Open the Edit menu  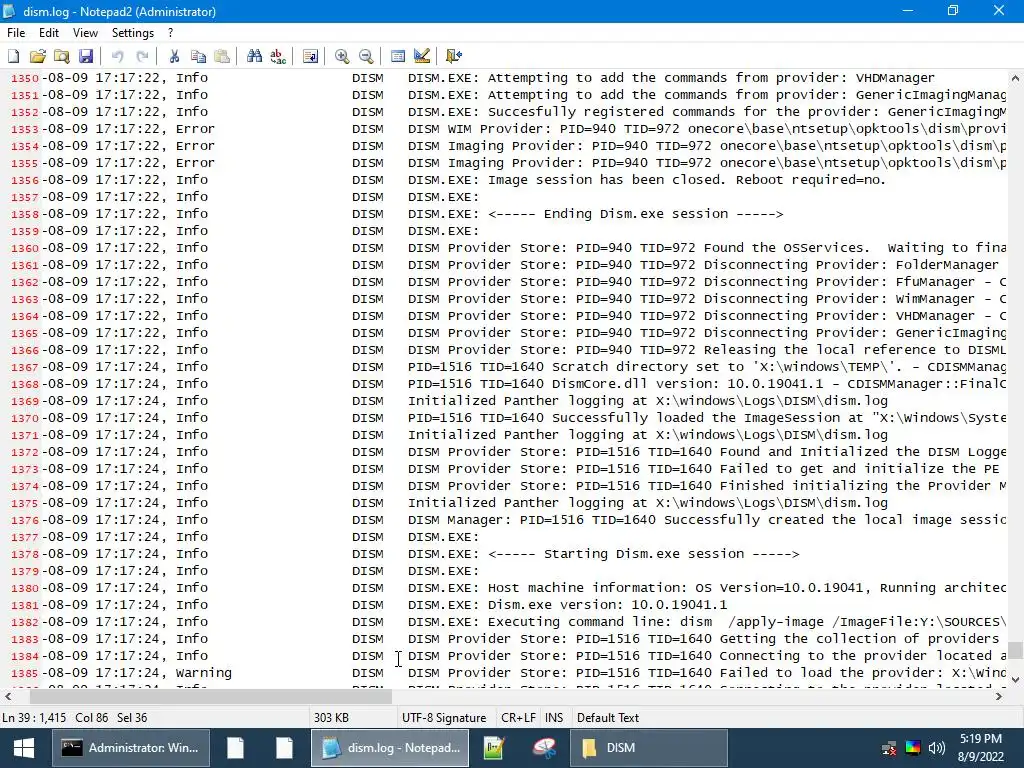coord(49,33)
